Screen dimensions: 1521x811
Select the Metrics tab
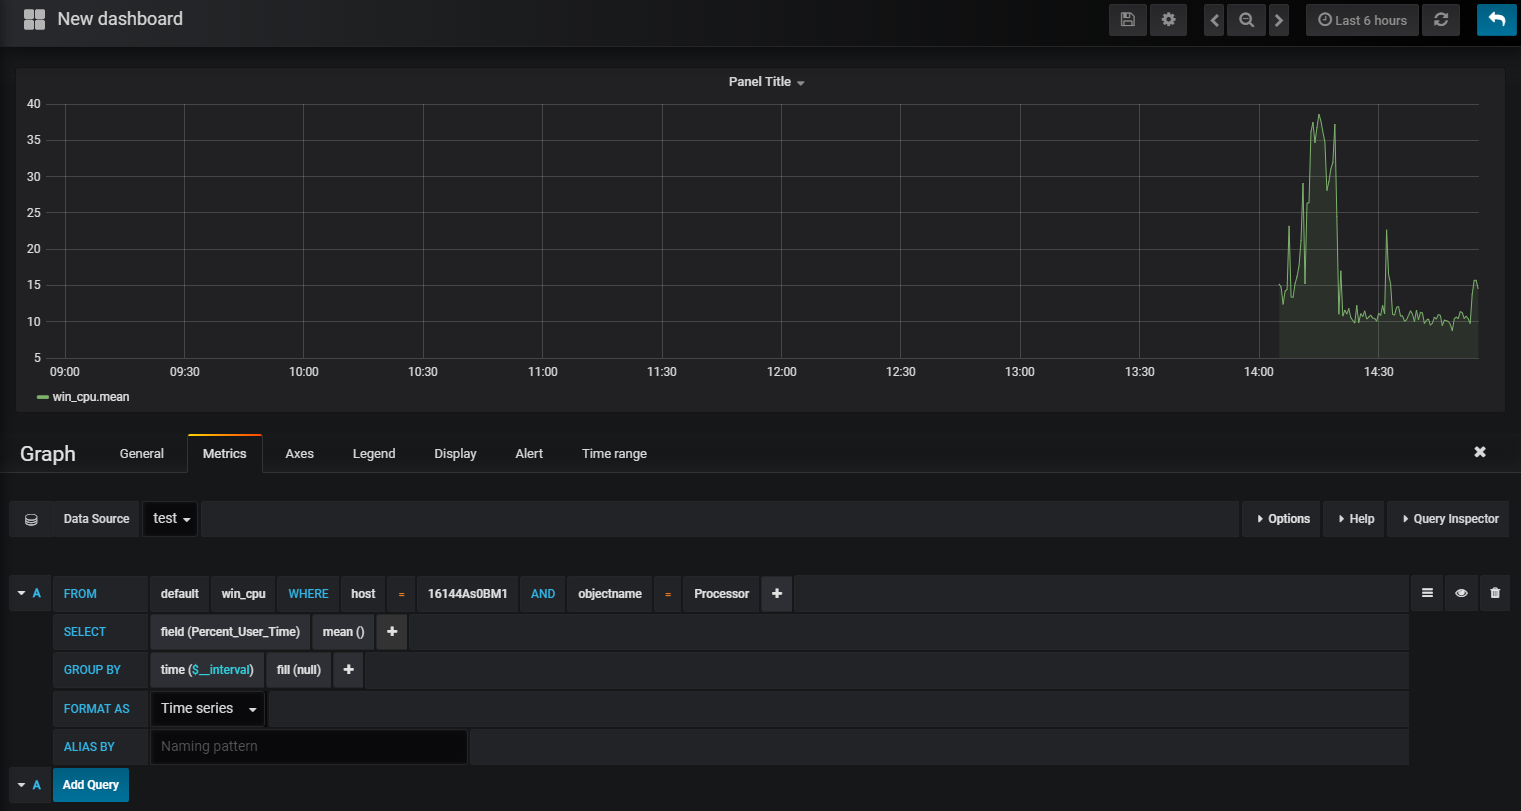[224, 453]
